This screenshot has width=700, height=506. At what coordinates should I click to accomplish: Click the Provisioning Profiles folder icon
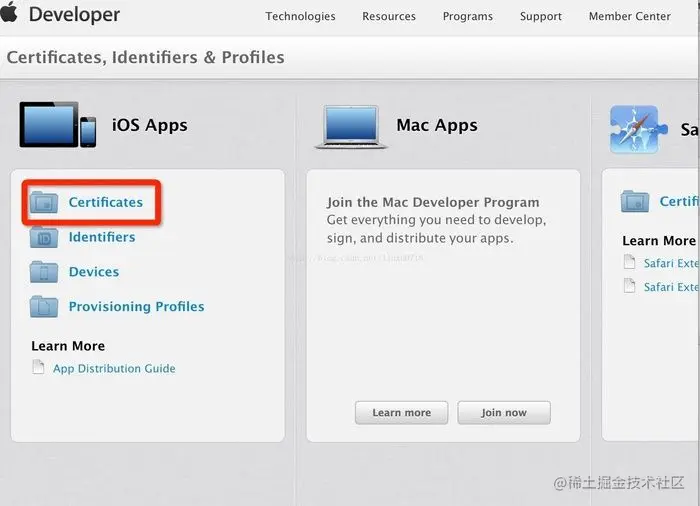click(x=44, y=307)
